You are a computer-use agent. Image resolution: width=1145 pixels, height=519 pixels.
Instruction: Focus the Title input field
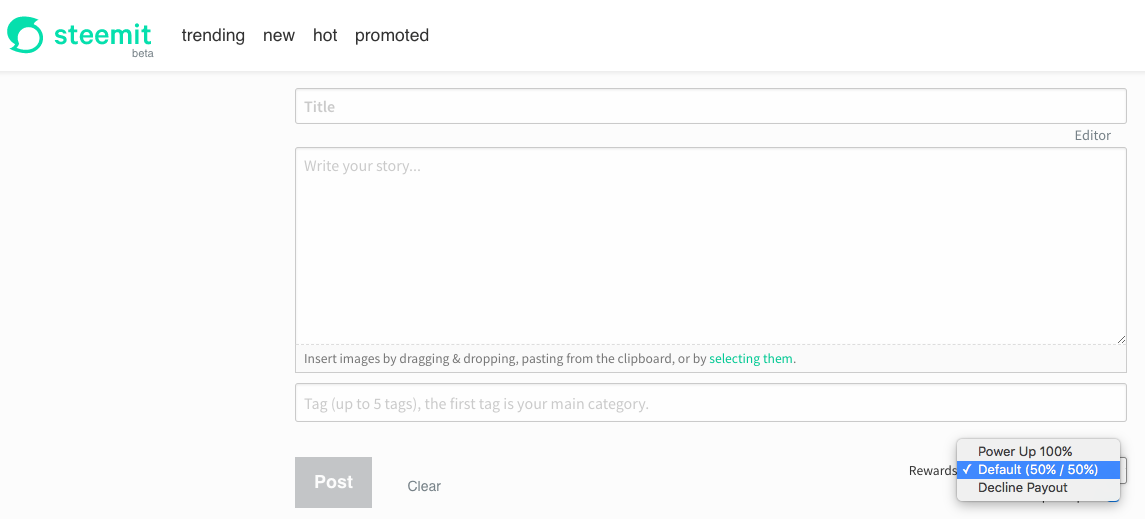pyautogui.click(x=711, y=107)
